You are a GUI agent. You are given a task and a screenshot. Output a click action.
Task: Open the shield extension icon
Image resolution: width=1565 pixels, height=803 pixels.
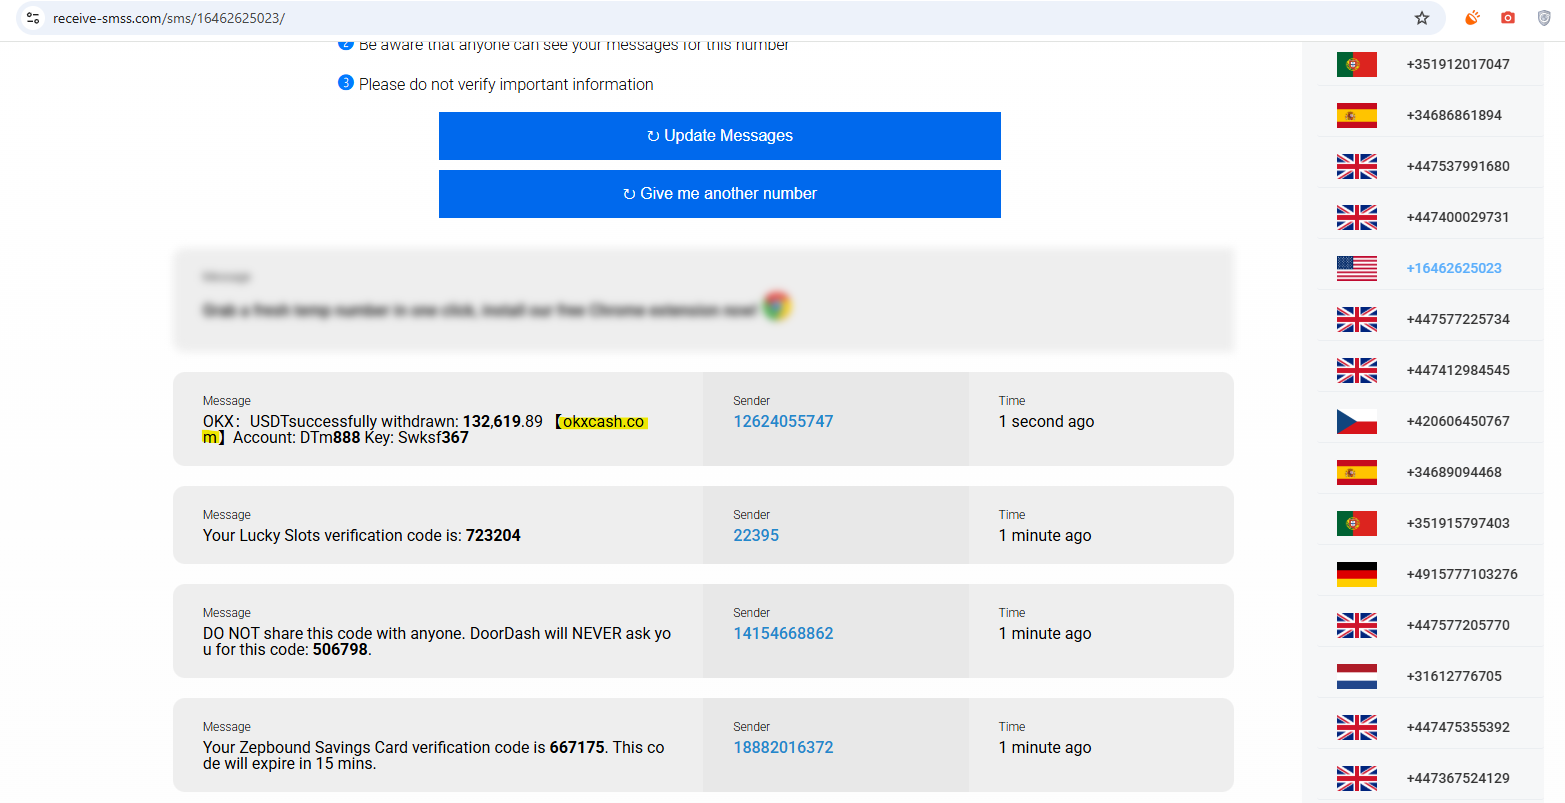tap(1544, 18)
